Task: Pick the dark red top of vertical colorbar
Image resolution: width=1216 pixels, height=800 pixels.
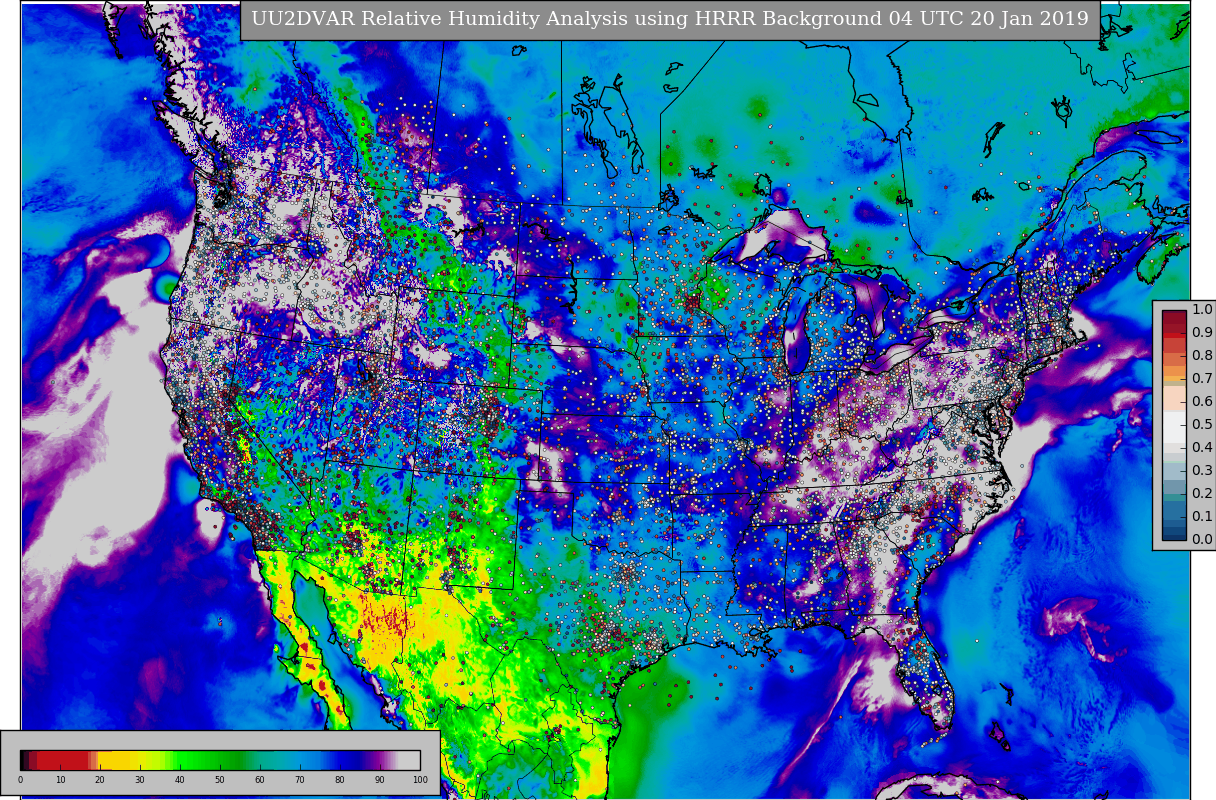Action: 1174,320
